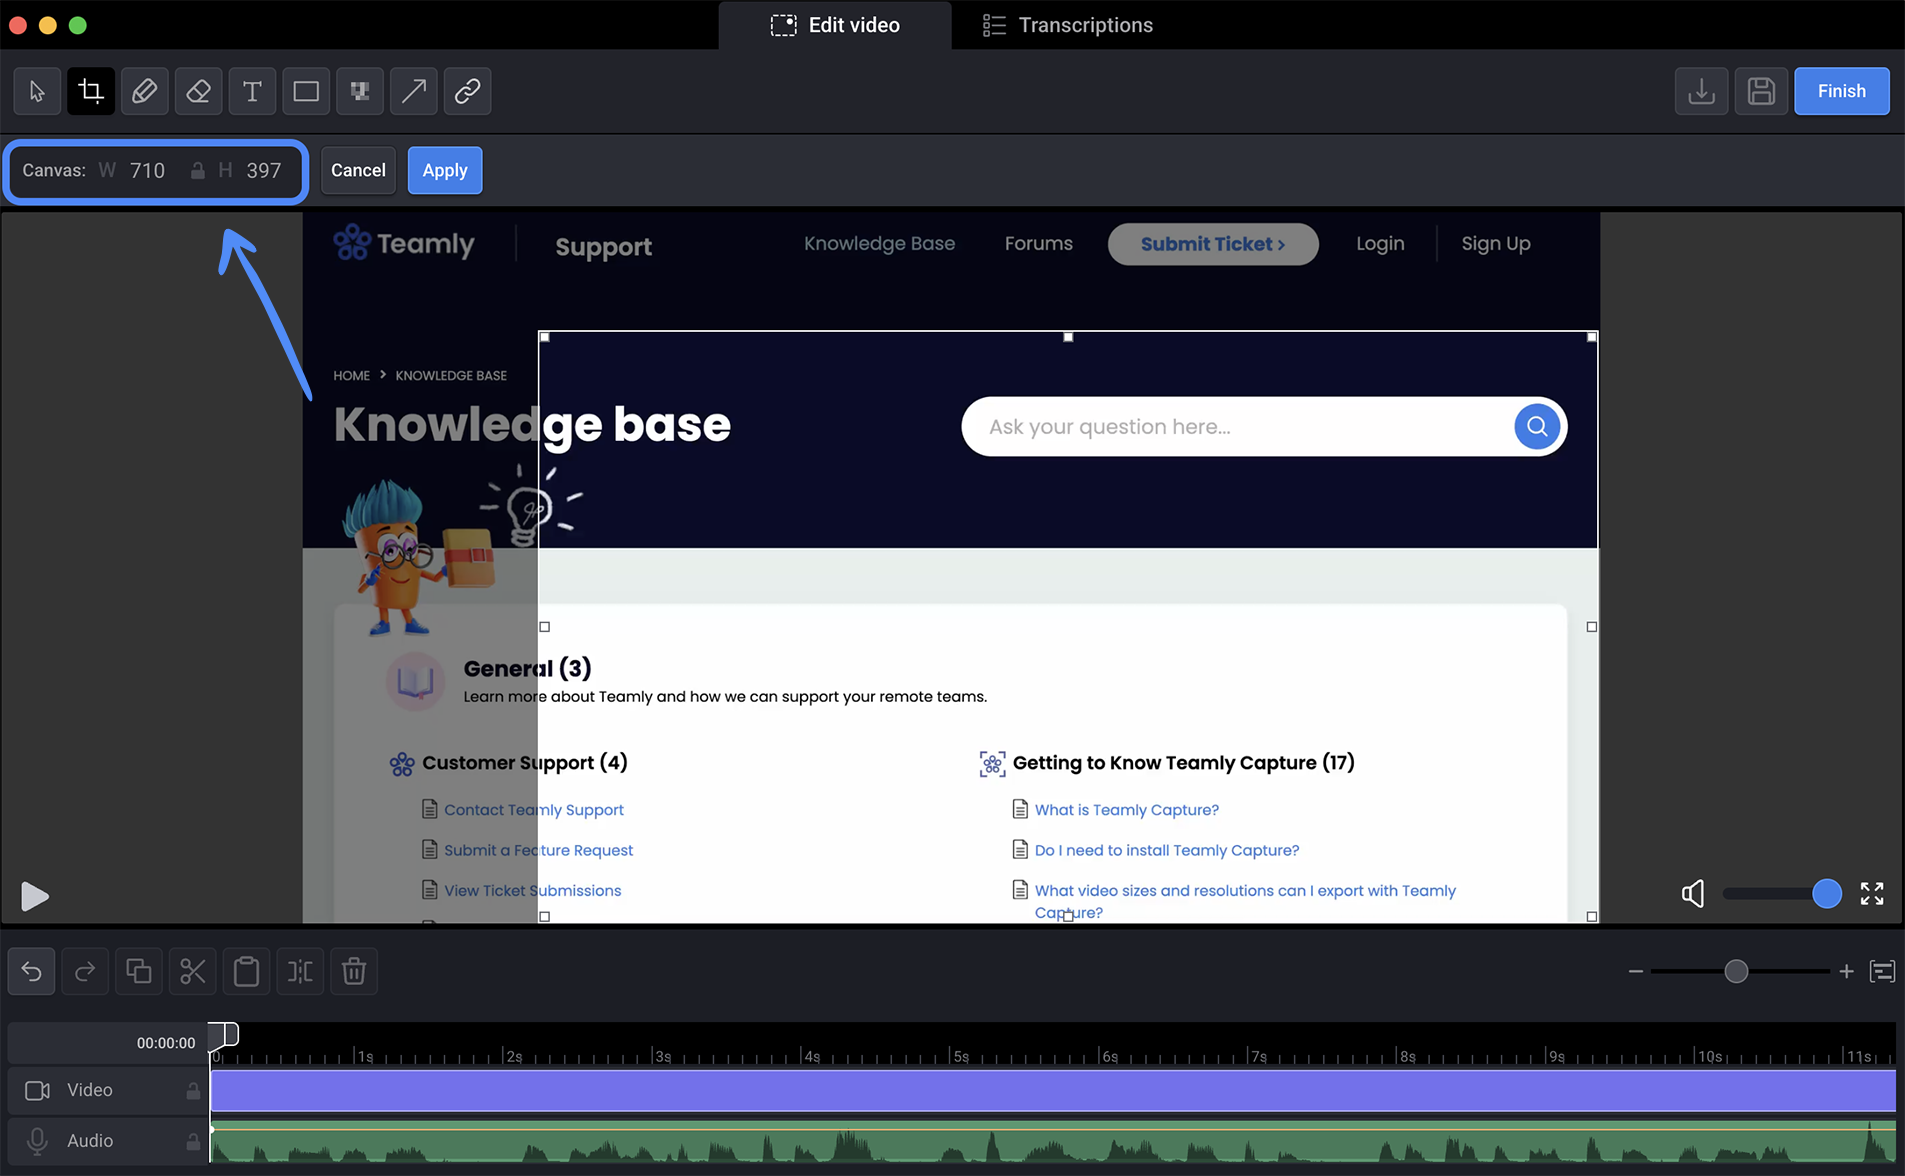Cancel the canvas crop
This screenshot has height=1176, width=1905.
358,170
